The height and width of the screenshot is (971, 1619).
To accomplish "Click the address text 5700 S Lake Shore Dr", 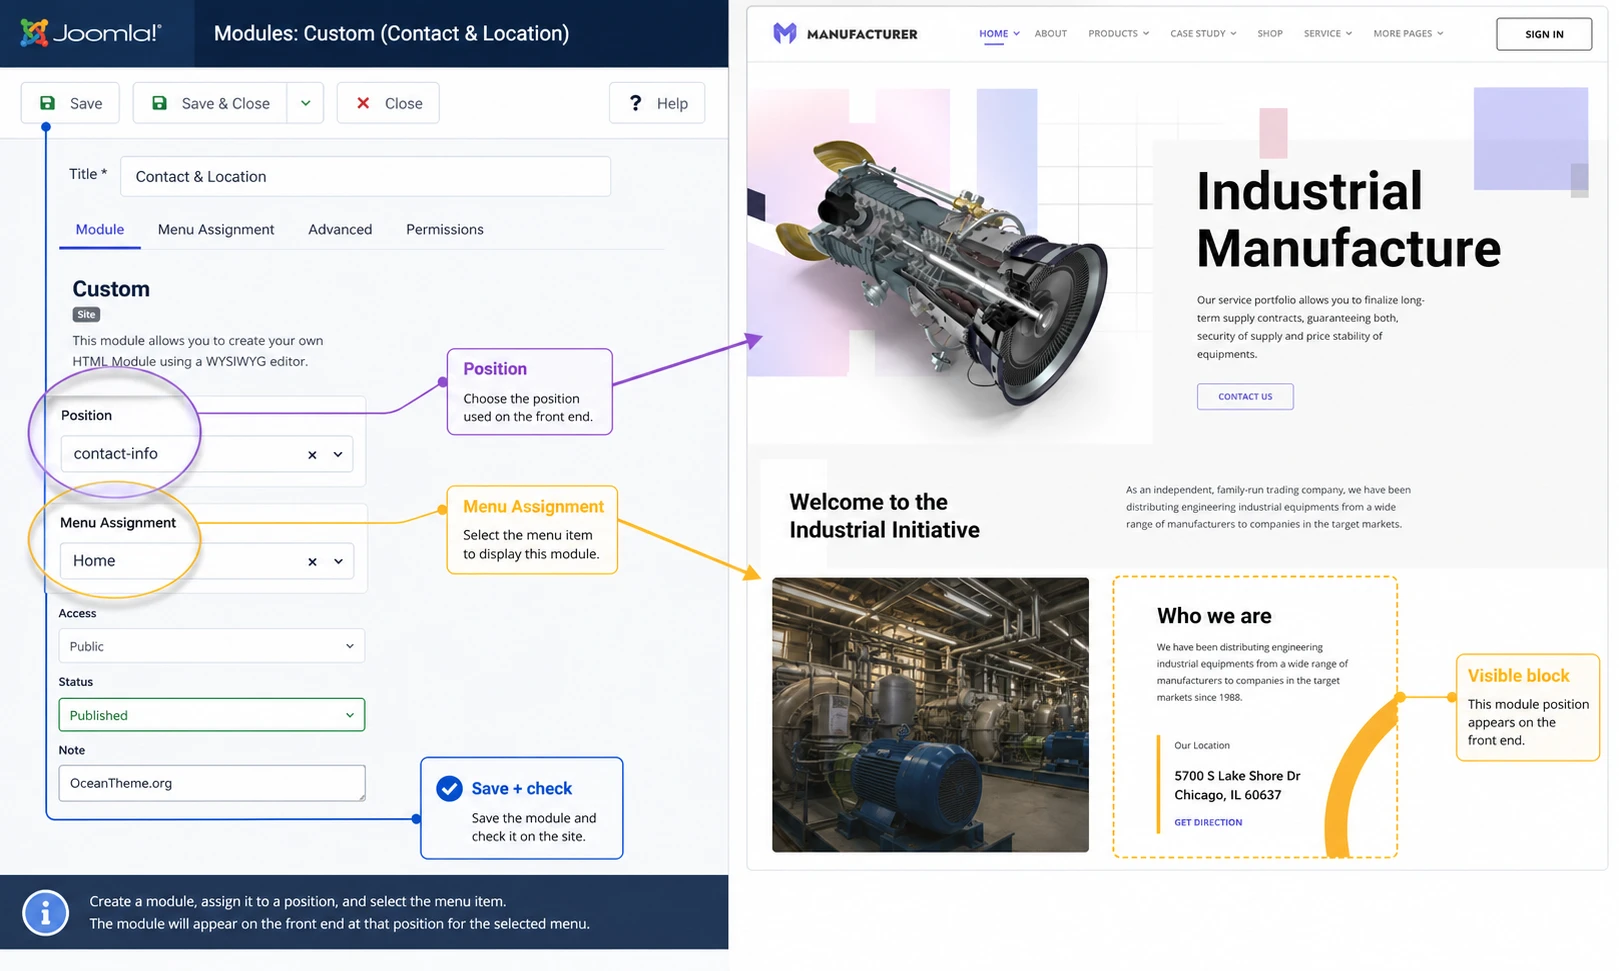I will coord(1237,776).
